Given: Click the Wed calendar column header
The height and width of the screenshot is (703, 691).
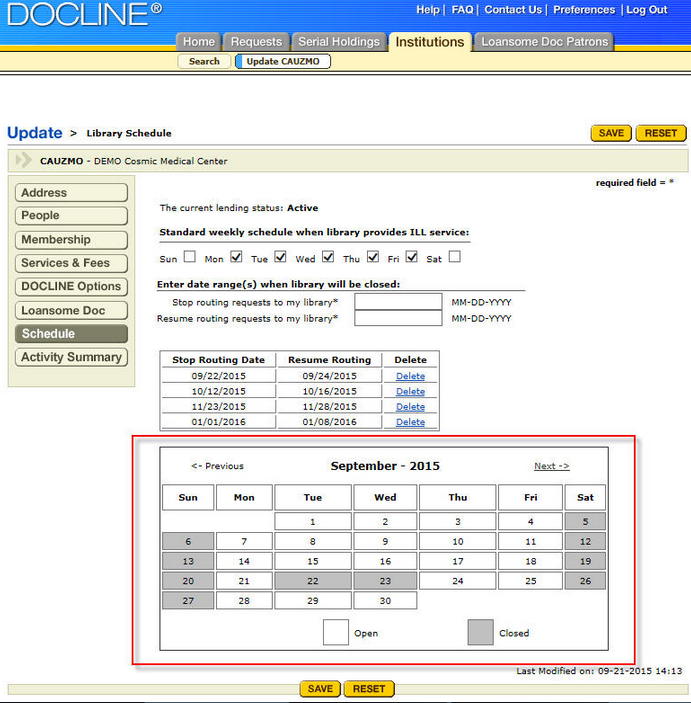Looking at the screenshot, I should (x=385, y=497).
